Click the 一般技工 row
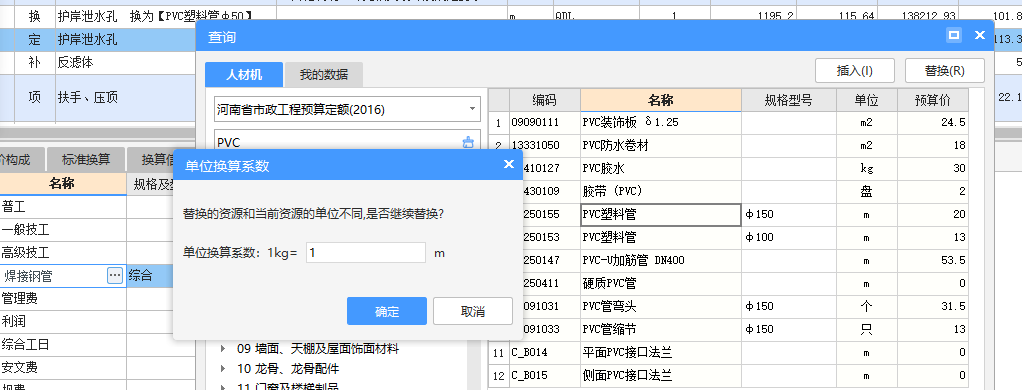Screen dimensions: 1022x390 63,230
